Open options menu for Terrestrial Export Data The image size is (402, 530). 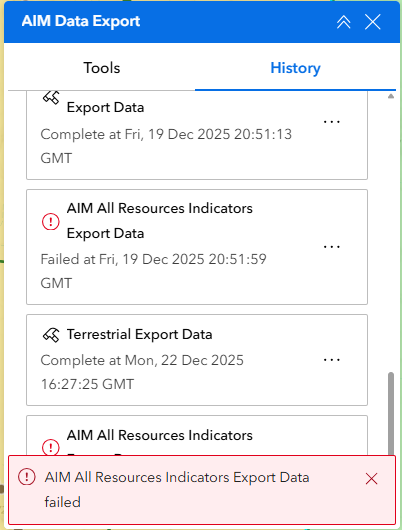(x=332, y=360)
